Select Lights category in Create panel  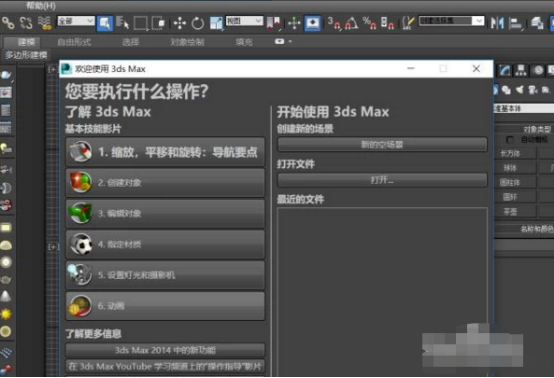pos(519,90)
